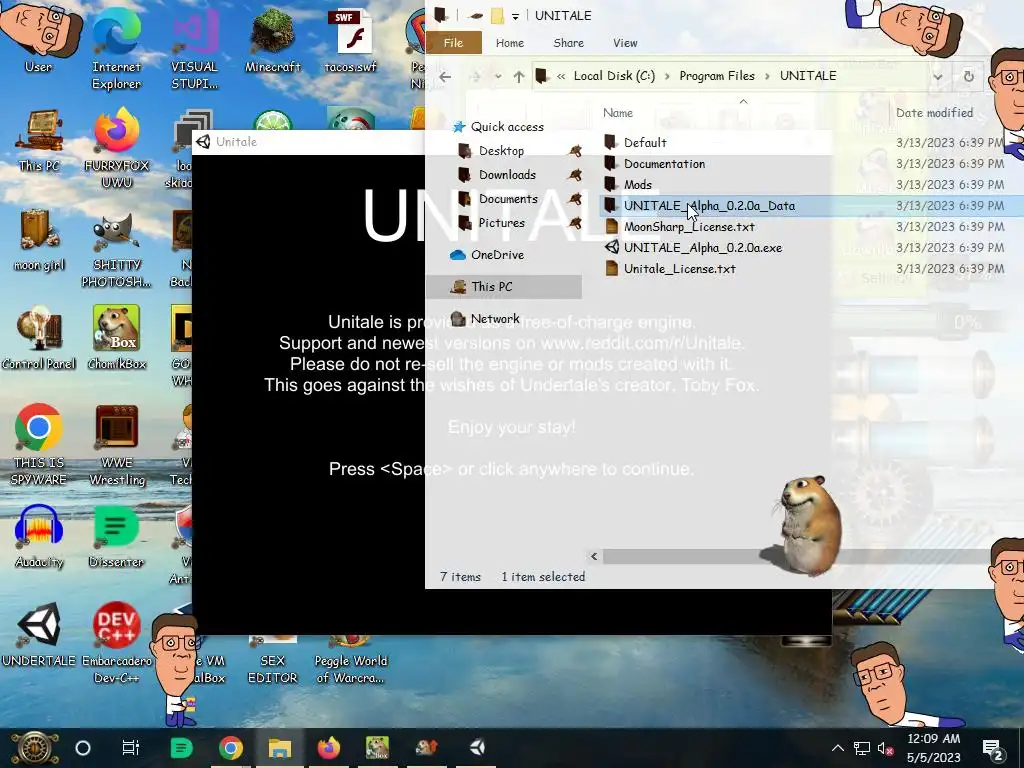Select UNITALE_Alpha_0.2.0a.exe file
Screen dimensions: 1024x768
click(703, 248)
